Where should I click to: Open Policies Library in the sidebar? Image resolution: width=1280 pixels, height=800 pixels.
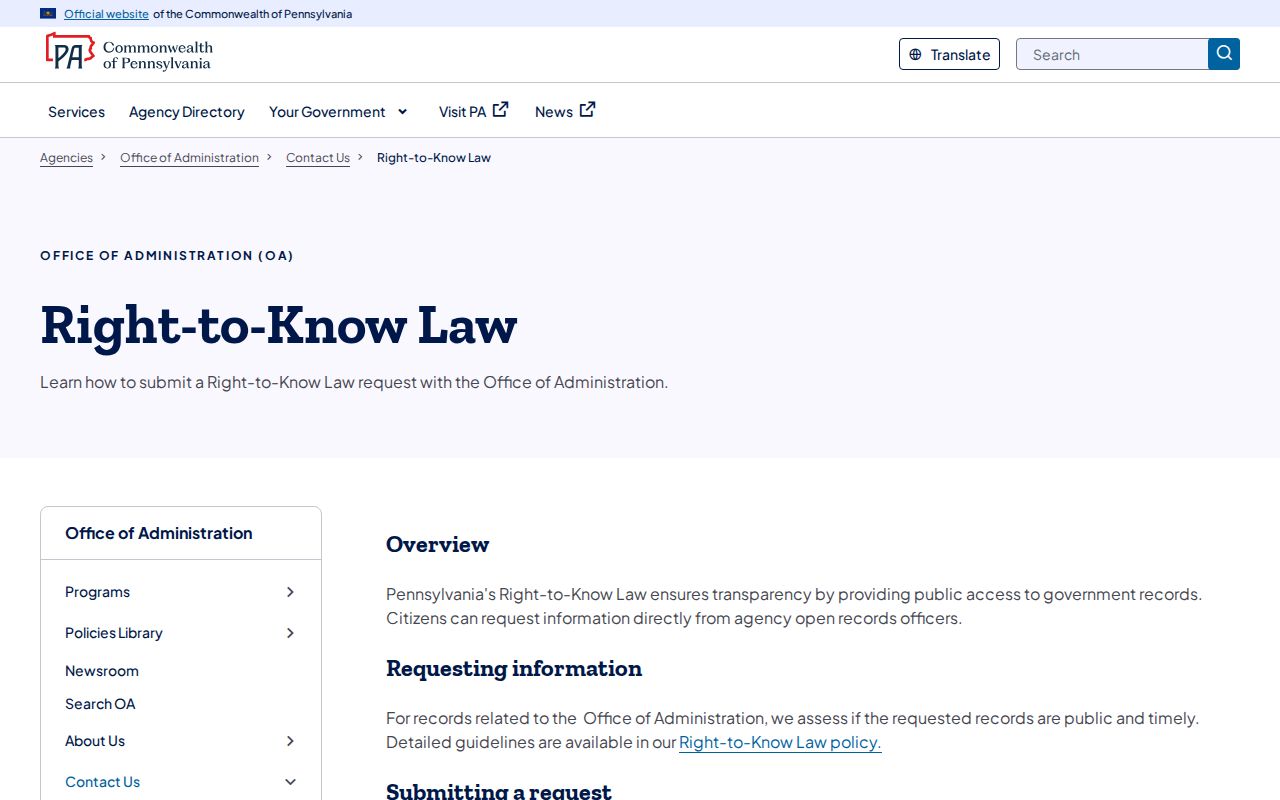[x=113, y=633]
